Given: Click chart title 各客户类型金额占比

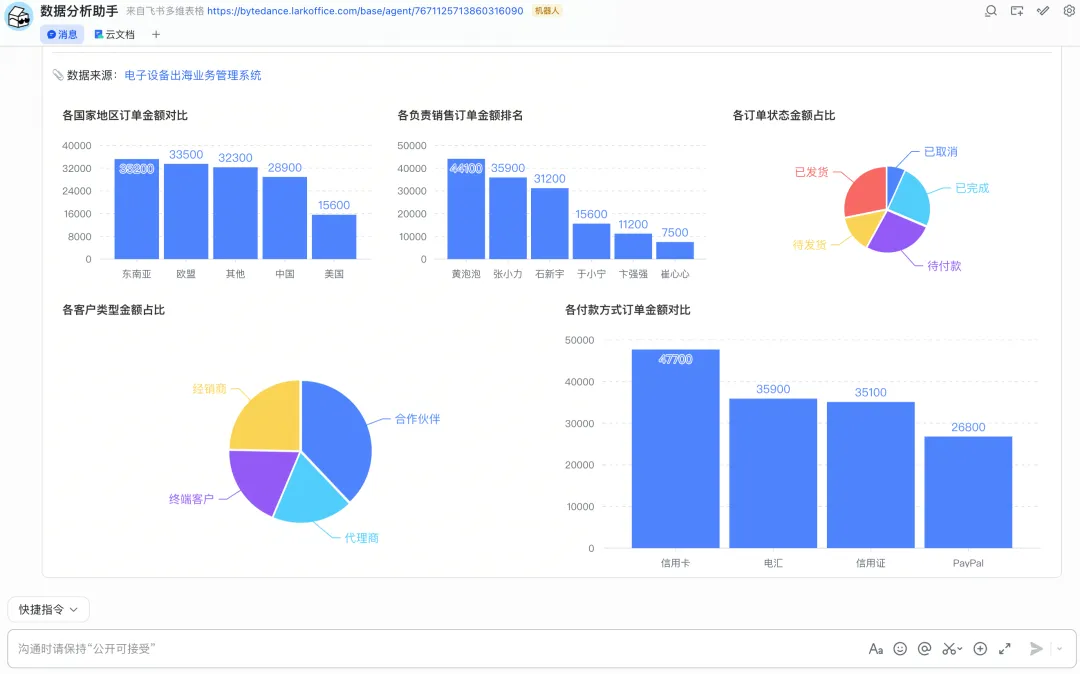Looking at the screenshot, I should [114, 310].
